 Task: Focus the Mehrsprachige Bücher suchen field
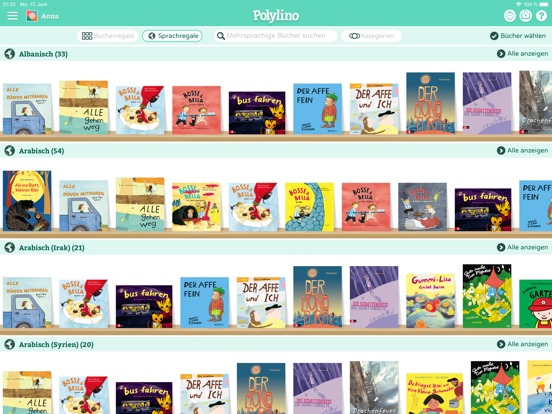coord(276,36)
